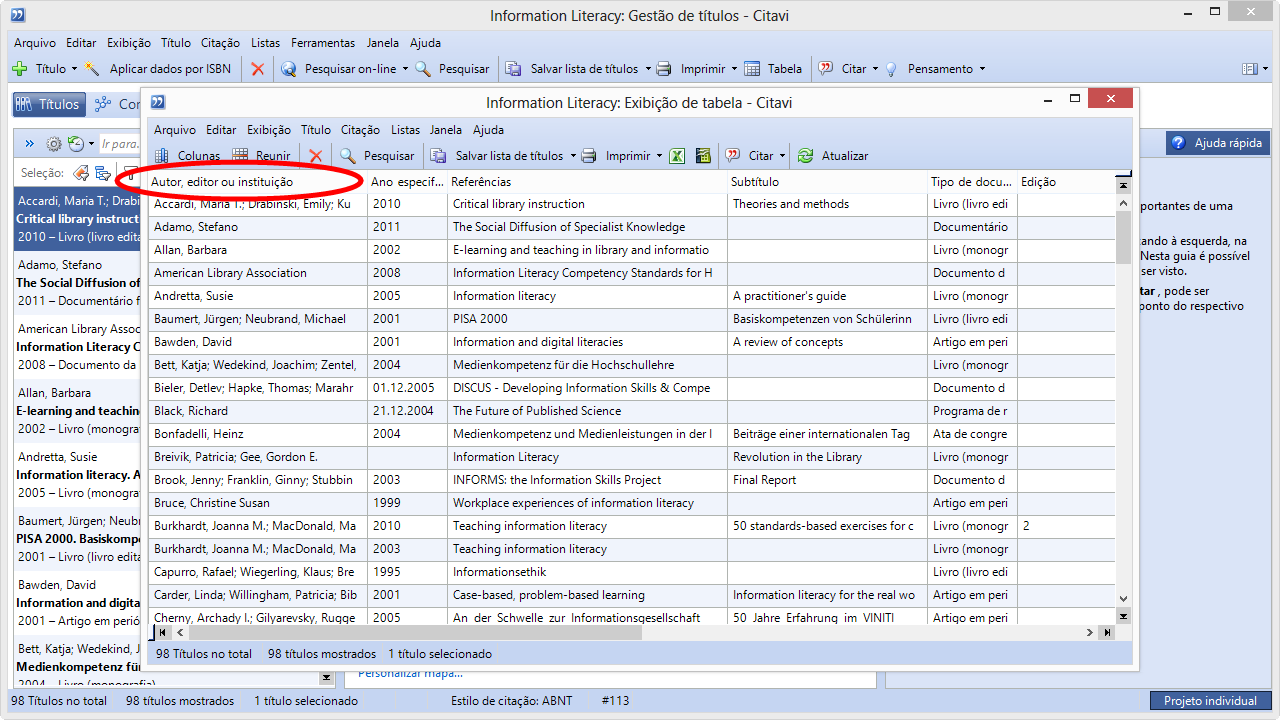Switch to Títulos tab in main window
1280x720 pixels.
pos(48,104)
